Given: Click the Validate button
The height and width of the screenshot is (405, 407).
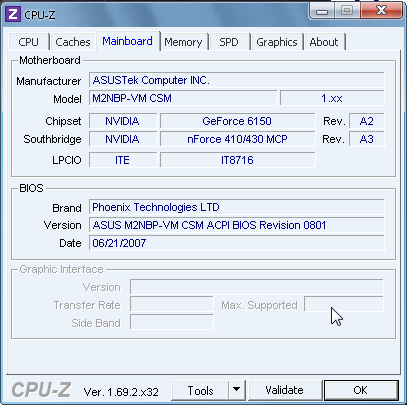Looking at the screenshot, I should (x=284, y=390).
